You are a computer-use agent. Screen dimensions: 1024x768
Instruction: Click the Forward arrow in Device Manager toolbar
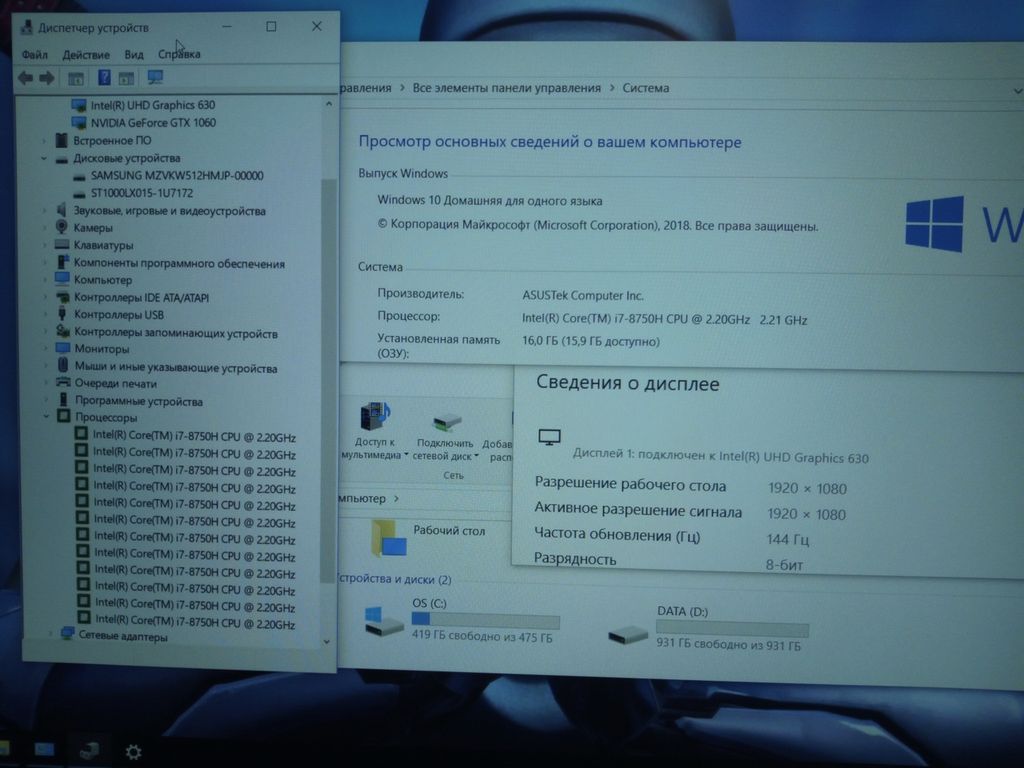[46, 78]
